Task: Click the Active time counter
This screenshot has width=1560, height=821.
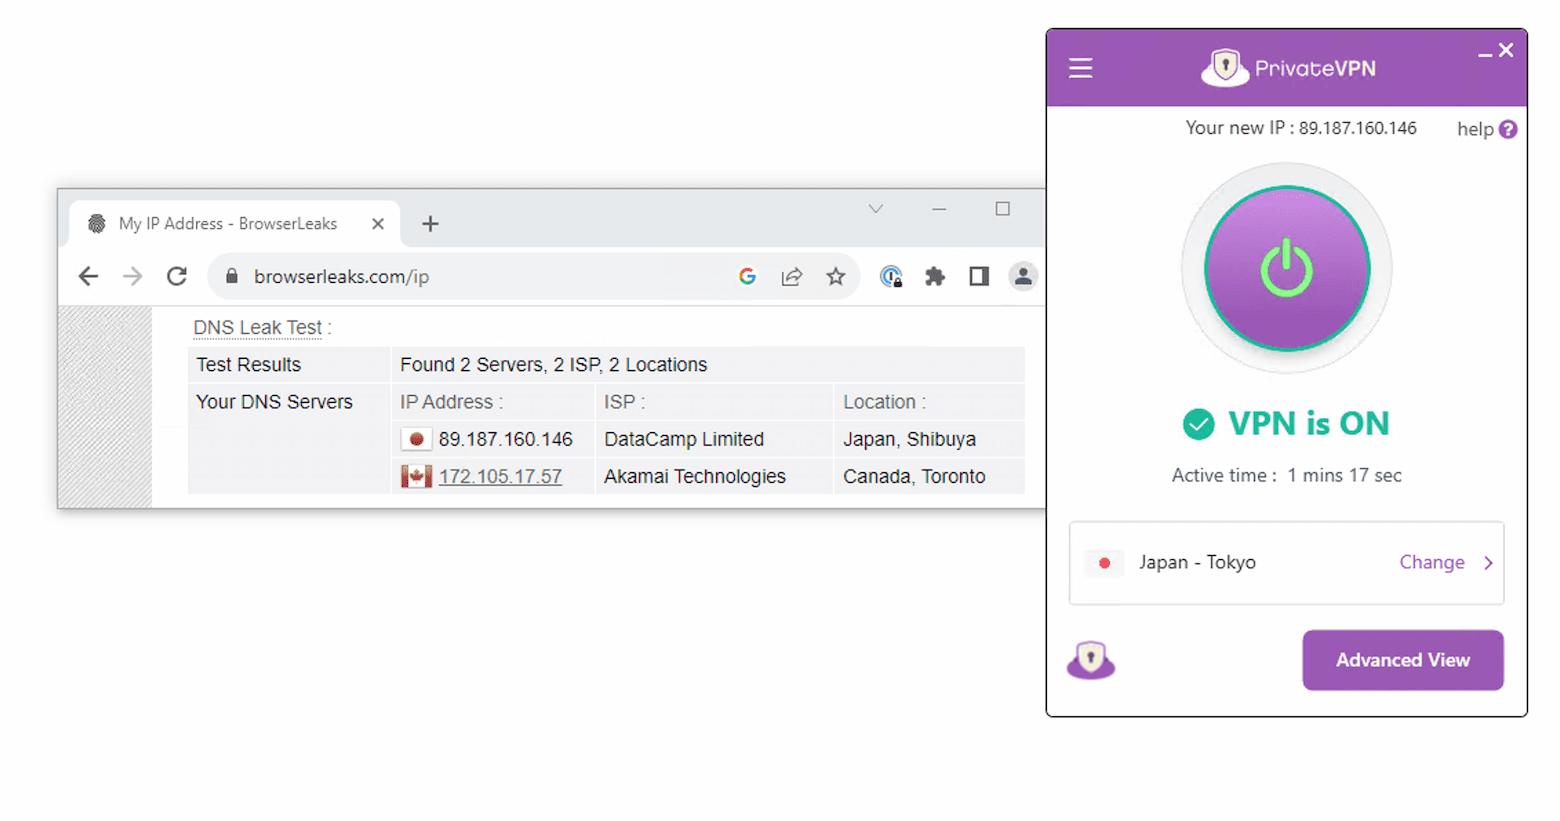Action: coord(1286,475)
